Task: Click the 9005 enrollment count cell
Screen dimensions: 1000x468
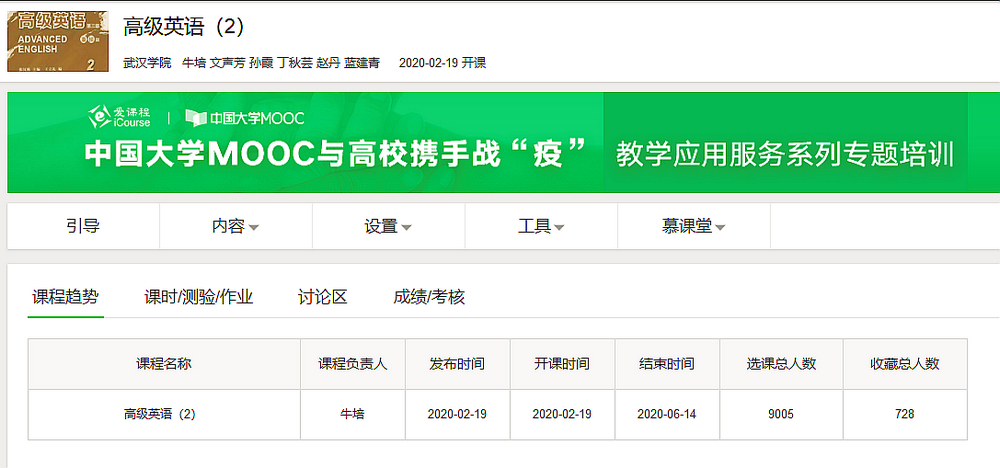Action: pos(781,414)
